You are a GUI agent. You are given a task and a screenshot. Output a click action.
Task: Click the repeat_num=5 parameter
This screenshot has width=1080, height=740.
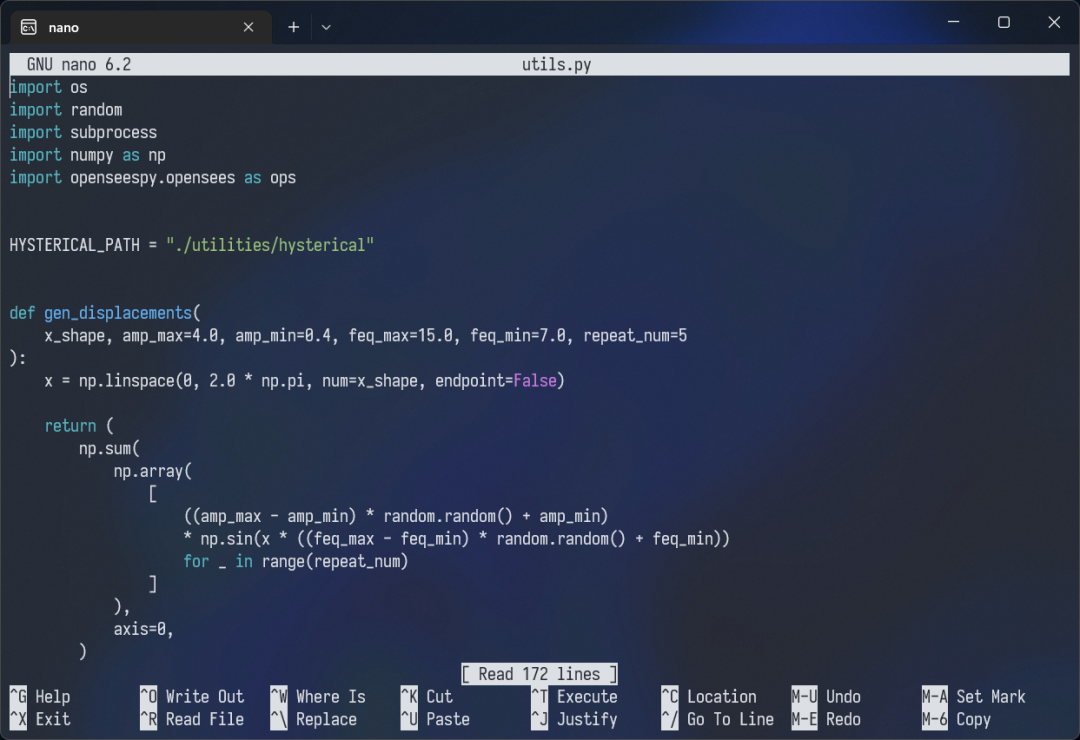pyautogui.click(x=635, y=336)
